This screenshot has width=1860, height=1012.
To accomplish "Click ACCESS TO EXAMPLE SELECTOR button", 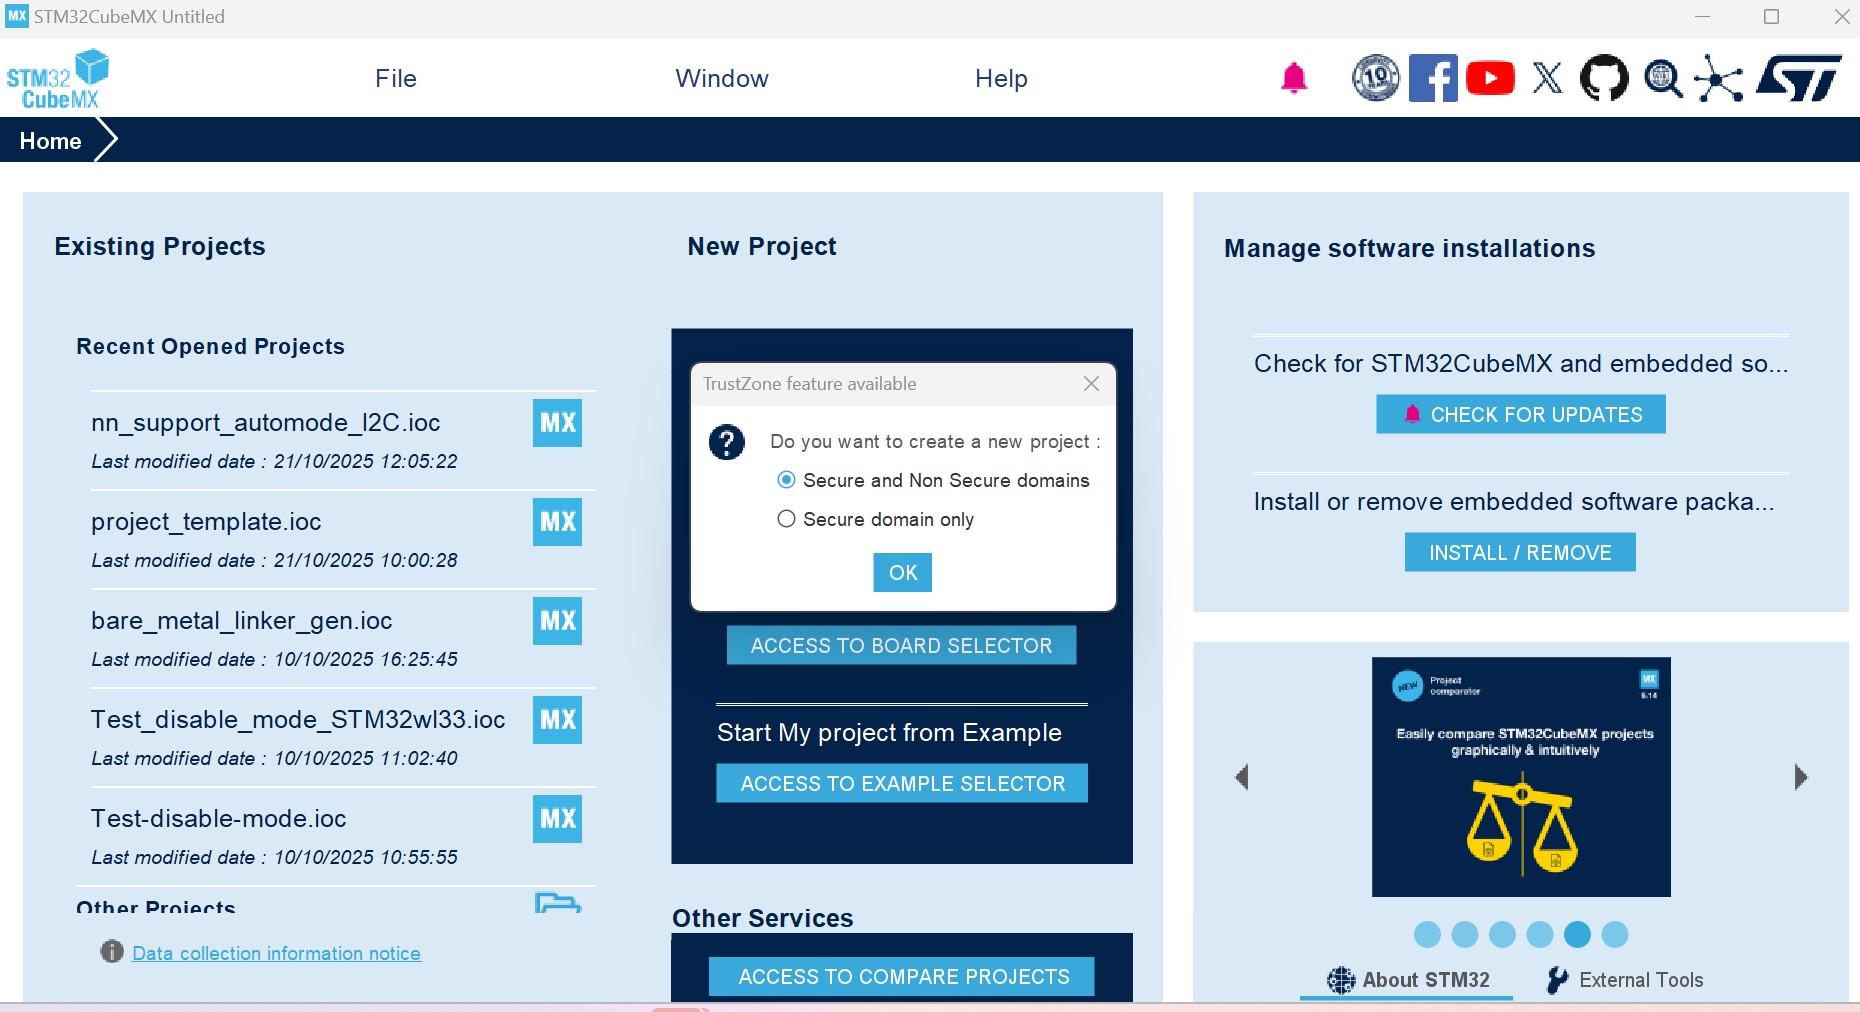I will click(902, 784).
